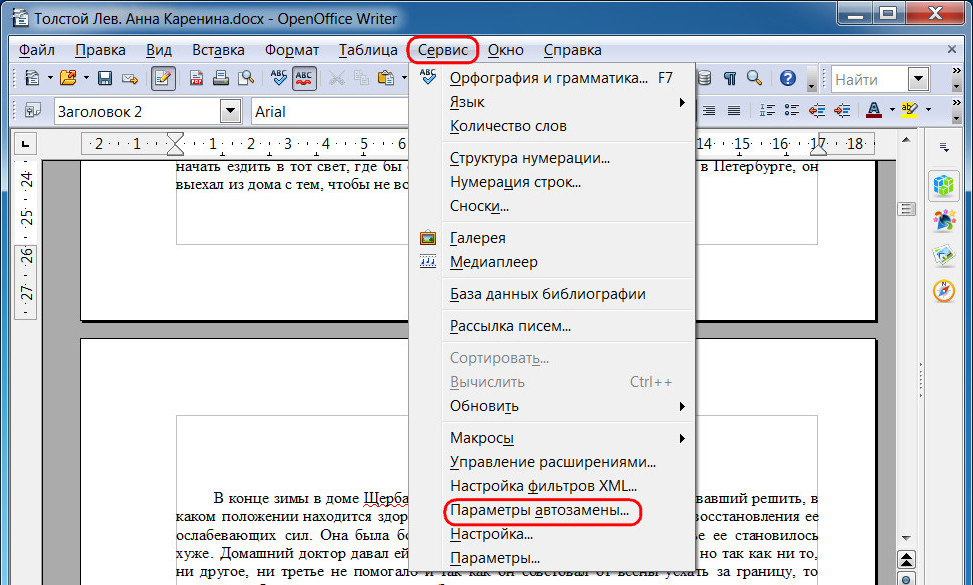Viewport: 973px width, 585px height.
Task: Open Управление расширениями menu item
Action: tap(552, 462)
